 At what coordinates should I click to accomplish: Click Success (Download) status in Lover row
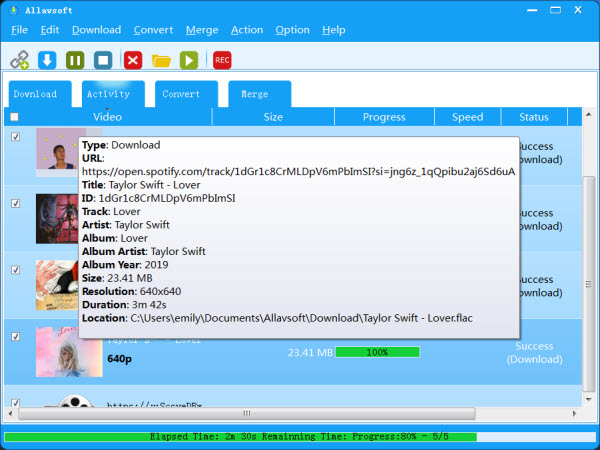[x=534, y=352]
